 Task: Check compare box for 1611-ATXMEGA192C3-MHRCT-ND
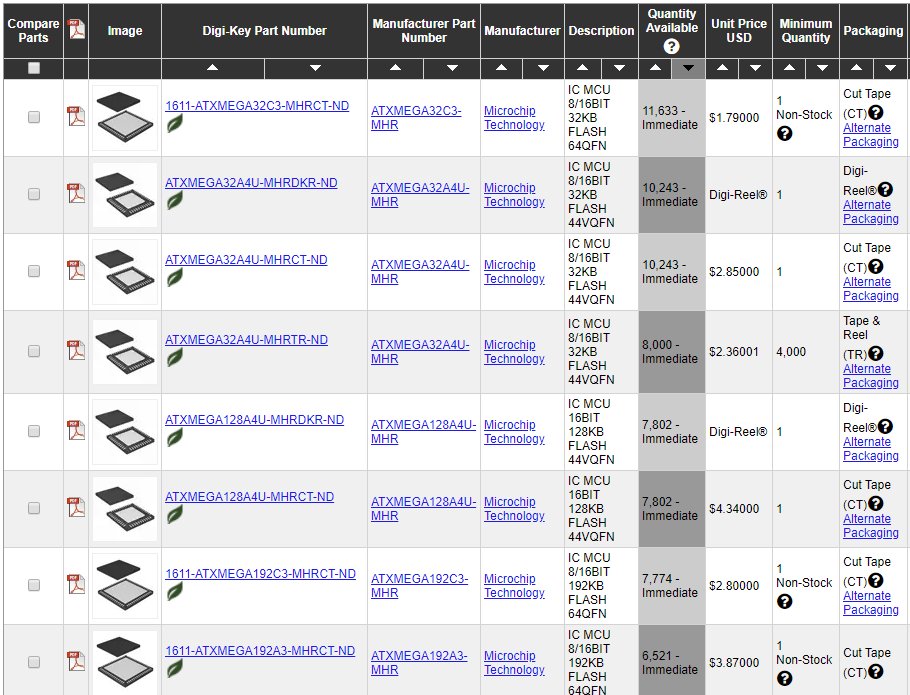pyautogui.click(x=34, y=585)
